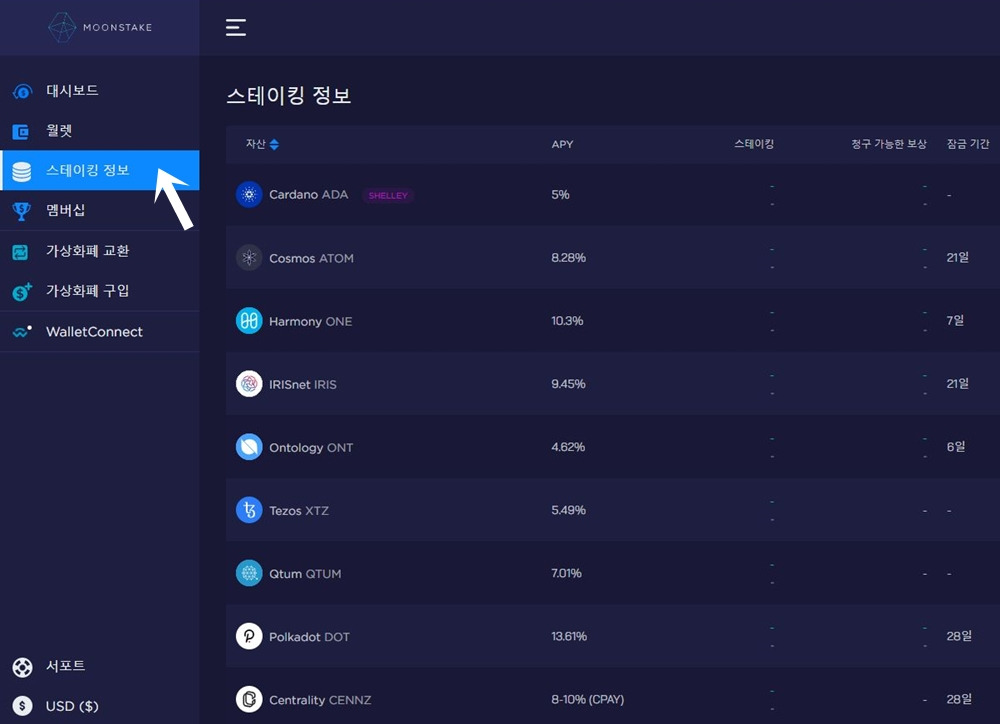The height and width of the screenshot is (724, 1000).
Task: Sort assets using the 자산 sort arrows
Action: click(x=274, y=145)
